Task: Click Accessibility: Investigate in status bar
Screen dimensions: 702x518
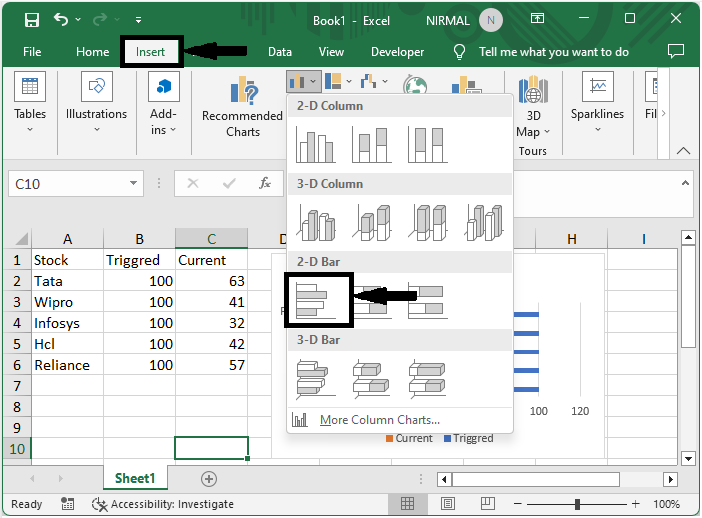Action: tap(163, 504)
